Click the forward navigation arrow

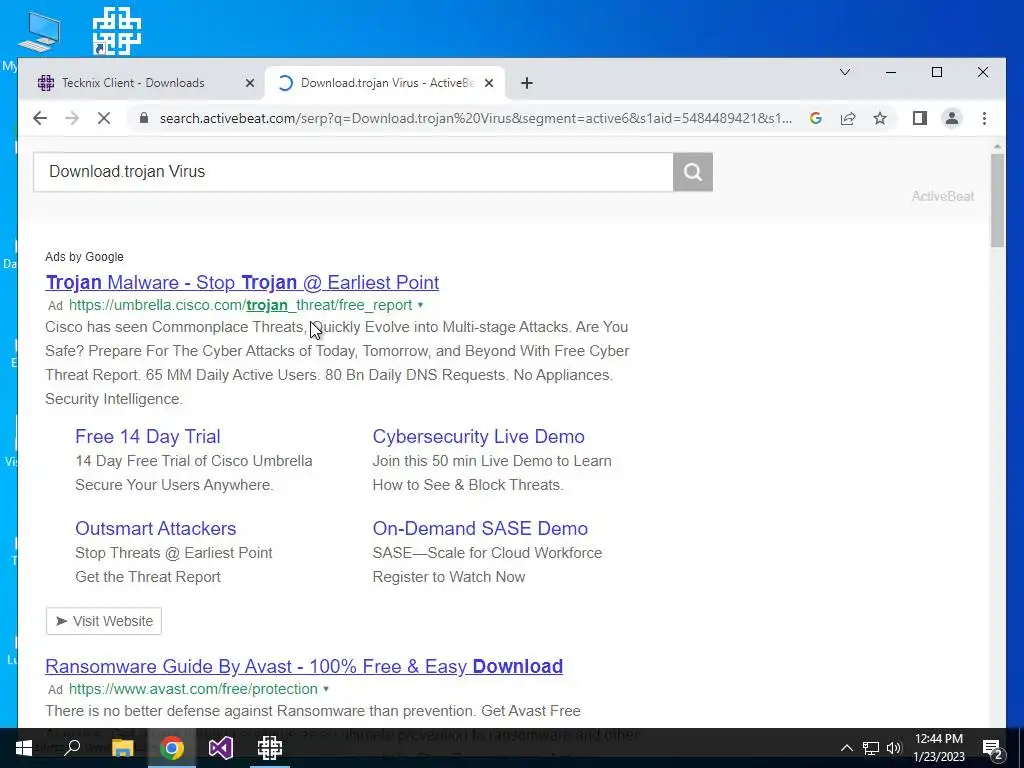tap(72, 118)
